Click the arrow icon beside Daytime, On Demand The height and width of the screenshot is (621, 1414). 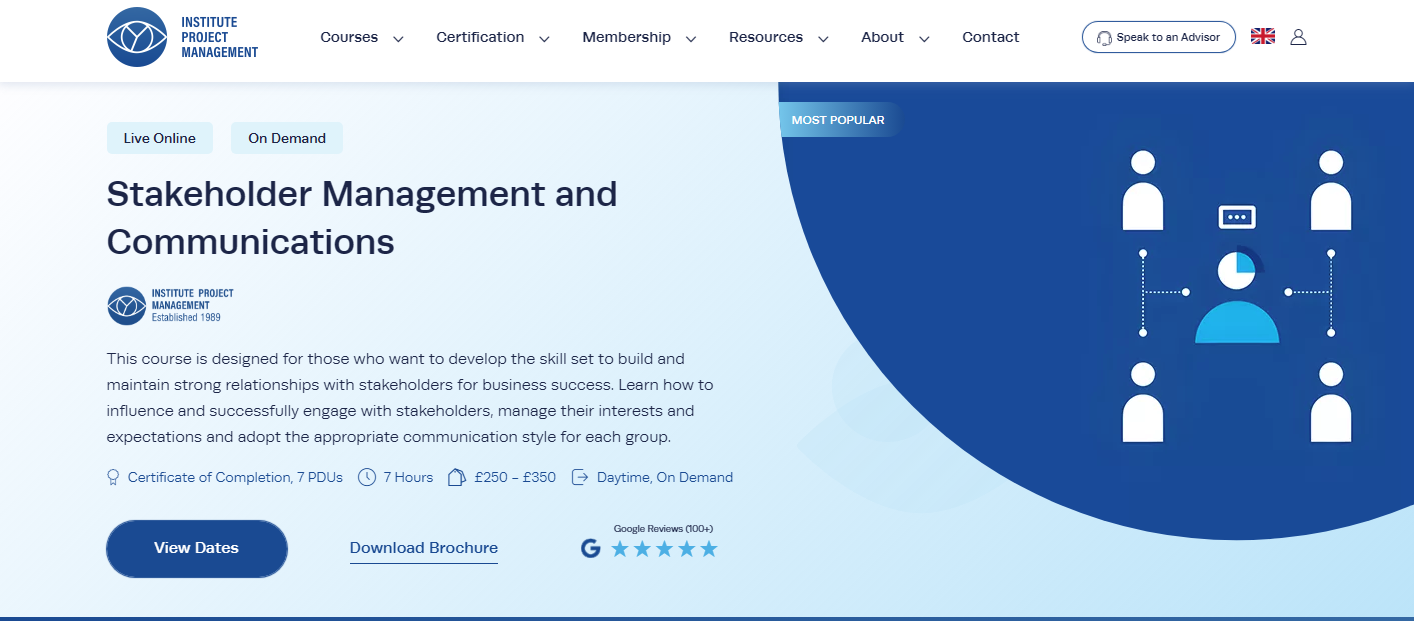click(x=580, y=477)
